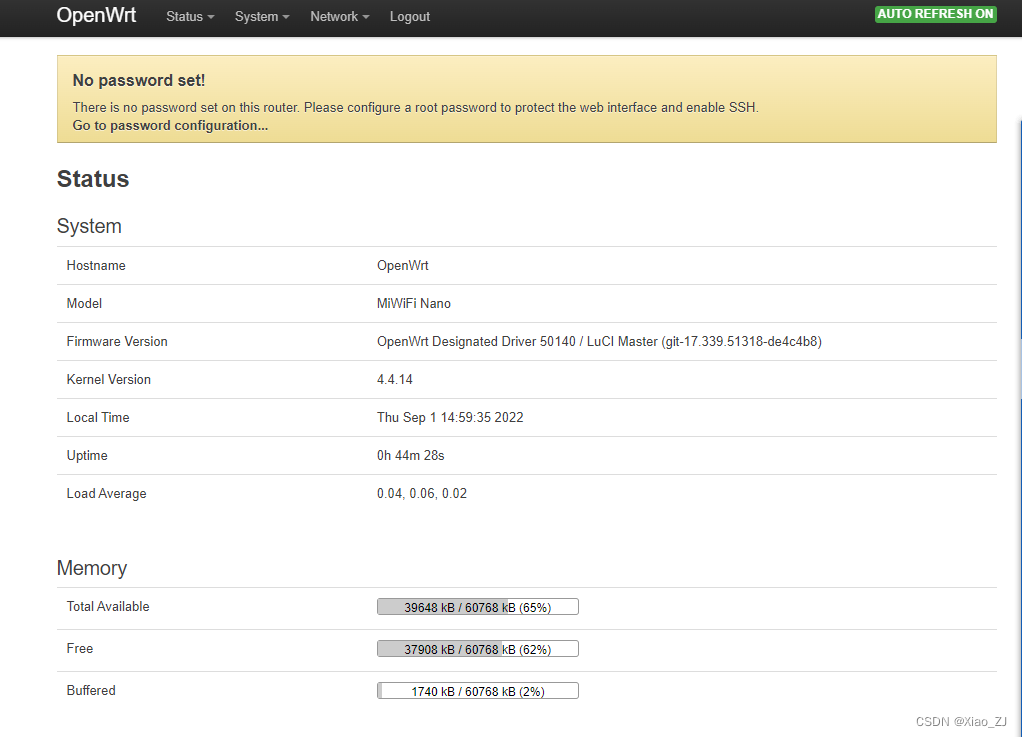Image resolution: width=1022 pixels, height=737 pixels.
Task: Click the Load Average row label
Action: coord(106,493)
